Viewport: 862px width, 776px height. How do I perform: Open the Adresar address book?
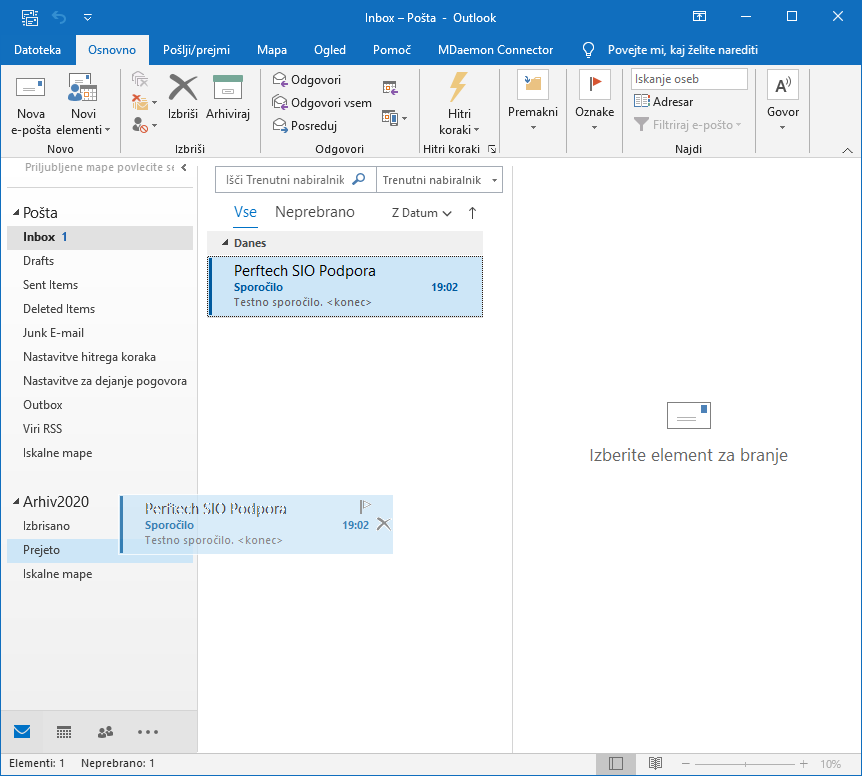coord(664,102)
